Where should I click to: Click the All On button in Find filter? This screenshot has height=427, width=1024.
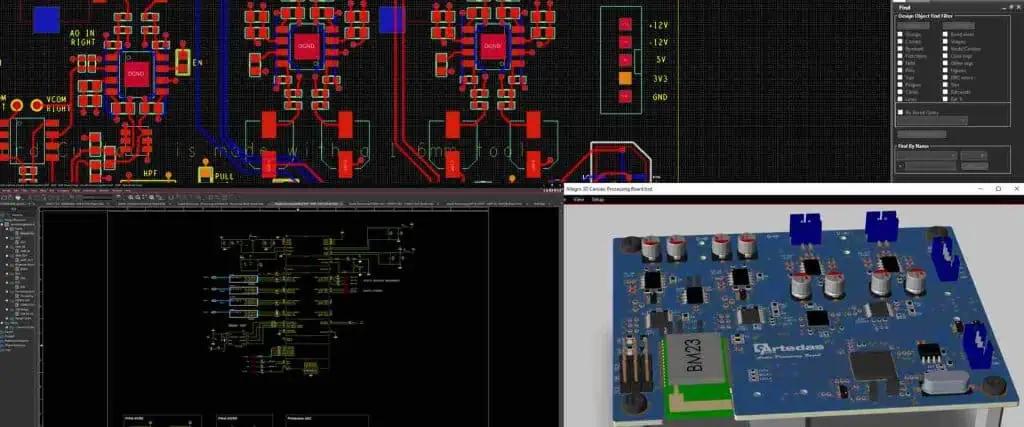tap(912, 24)
